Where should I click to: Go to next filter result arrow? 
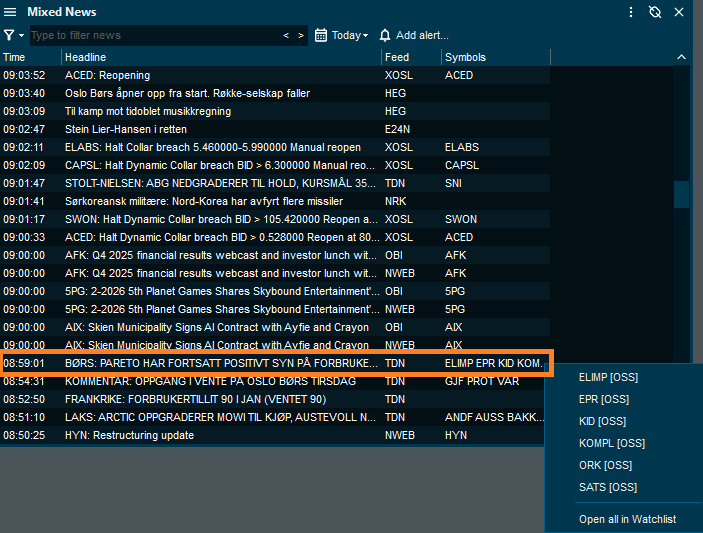click(x=300, y=35)
